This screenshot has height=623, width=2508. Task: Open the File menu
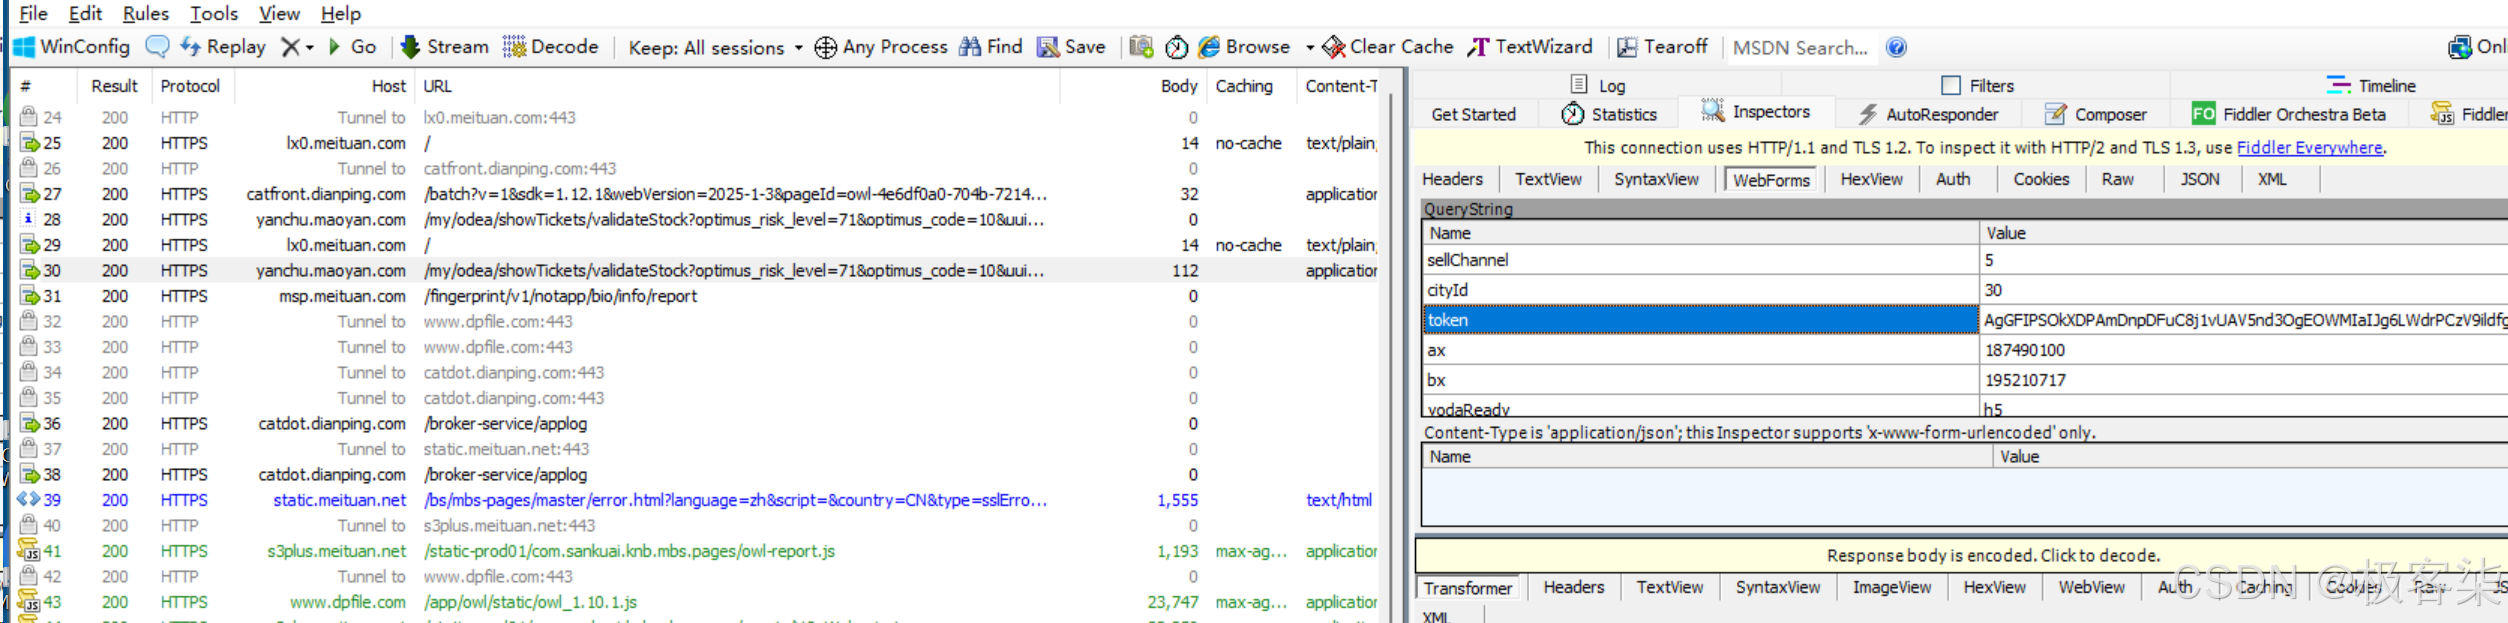[33, 13]
